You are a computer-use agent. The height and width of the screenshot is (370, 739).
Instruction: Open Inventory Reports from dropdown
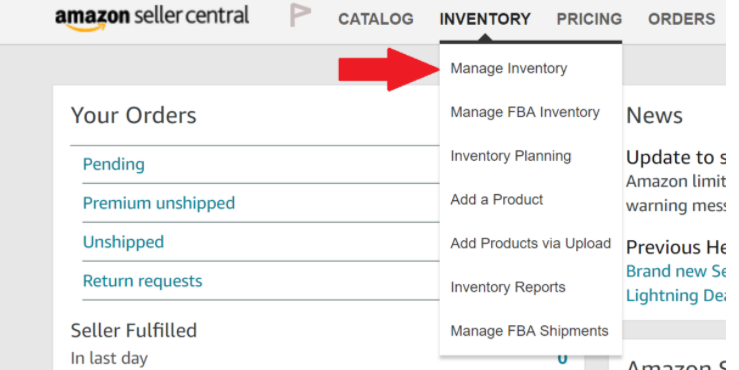tap(508, 287)
